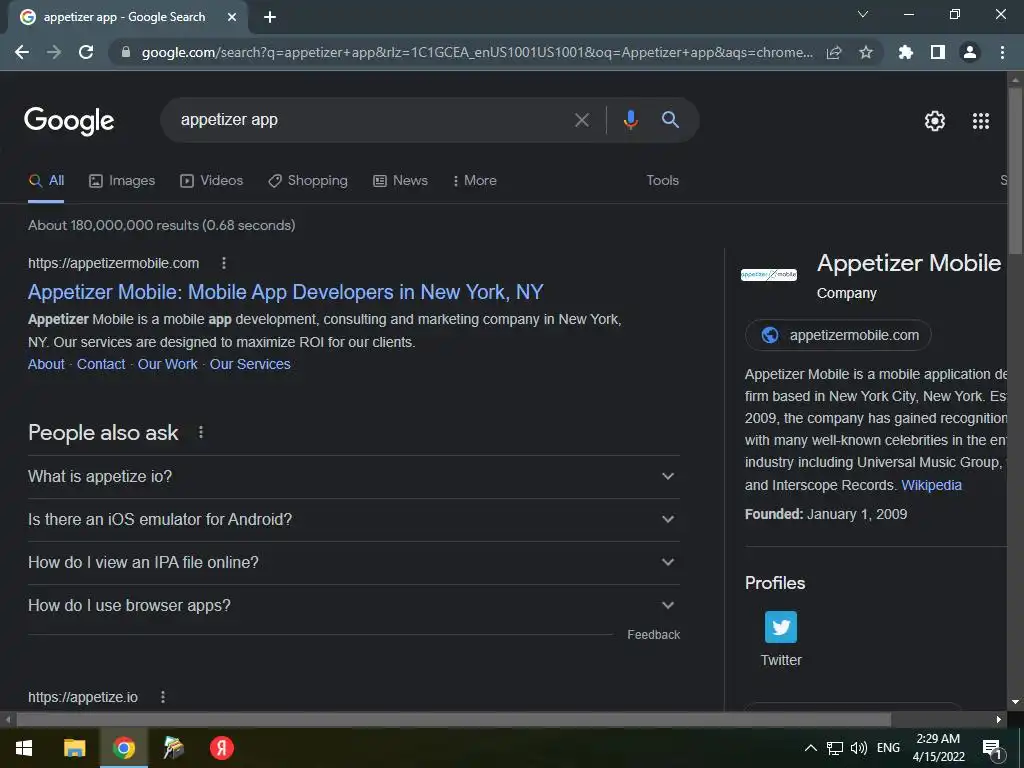
Task: Open the volume control in tray
Action: pos(859,748)
